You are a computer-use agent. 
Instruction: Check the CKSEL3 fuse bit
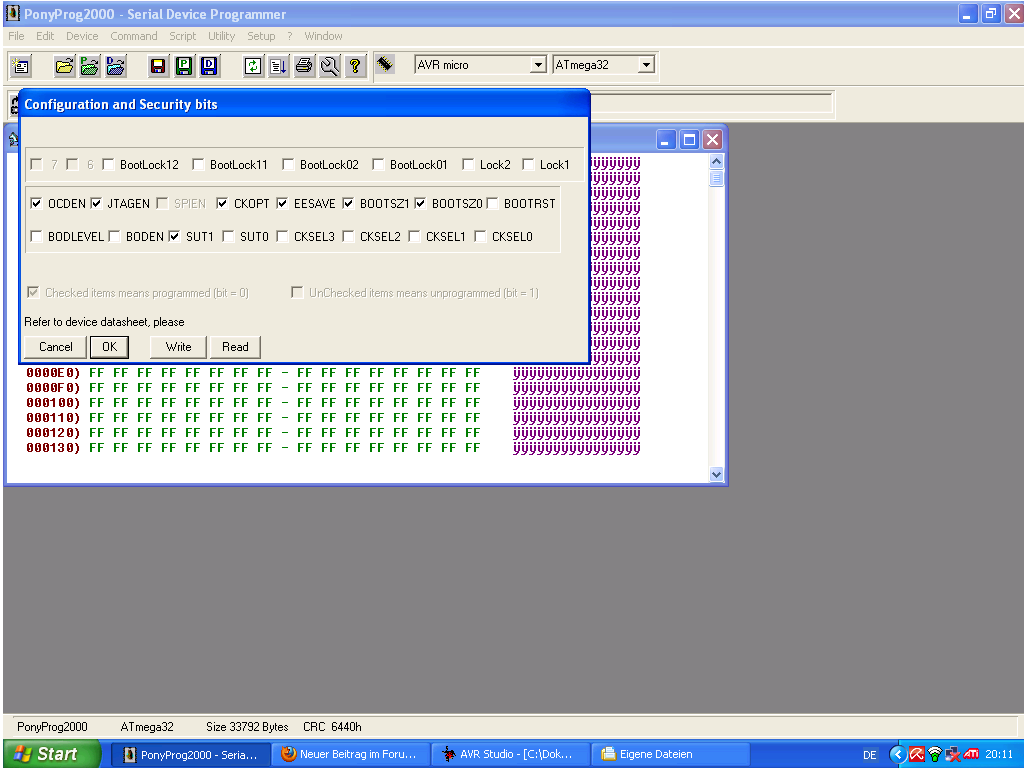point(283,236)
